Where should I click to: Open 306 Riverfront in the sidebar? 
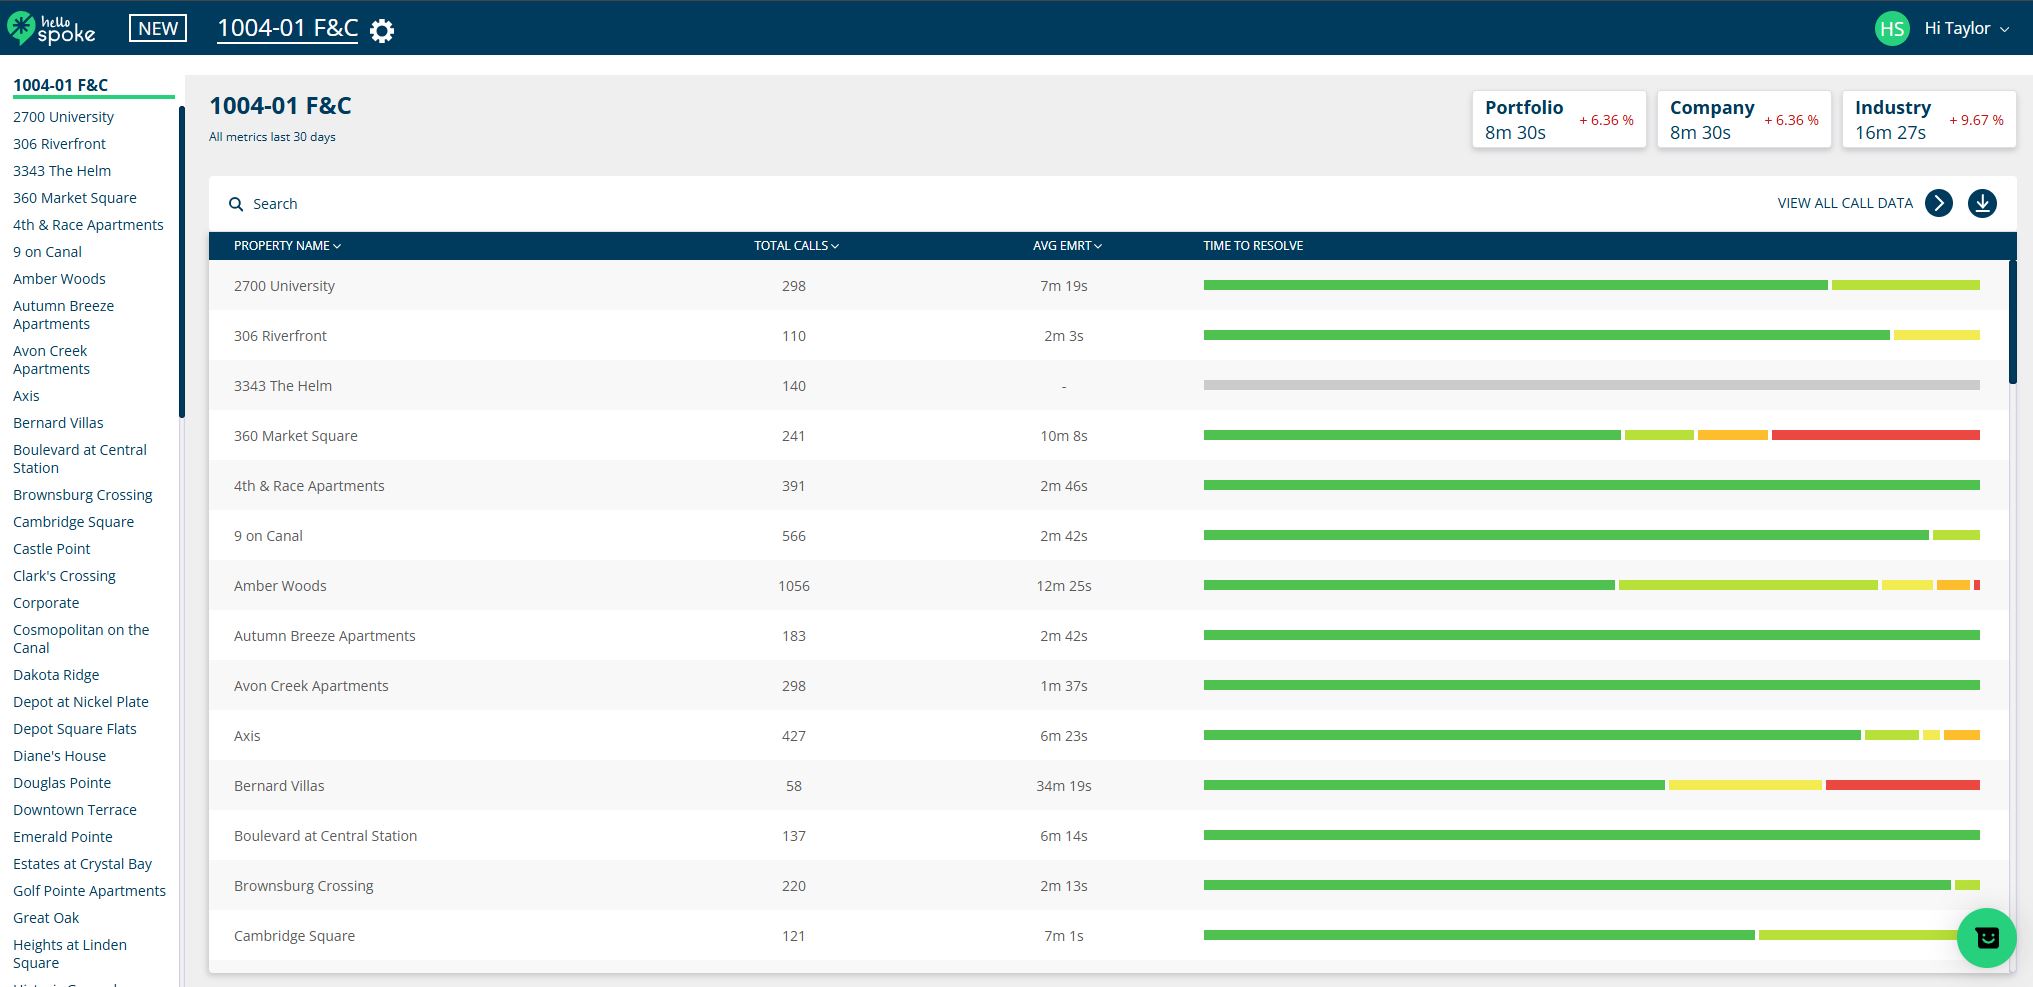pyautogui.click(x=59, y=144)
